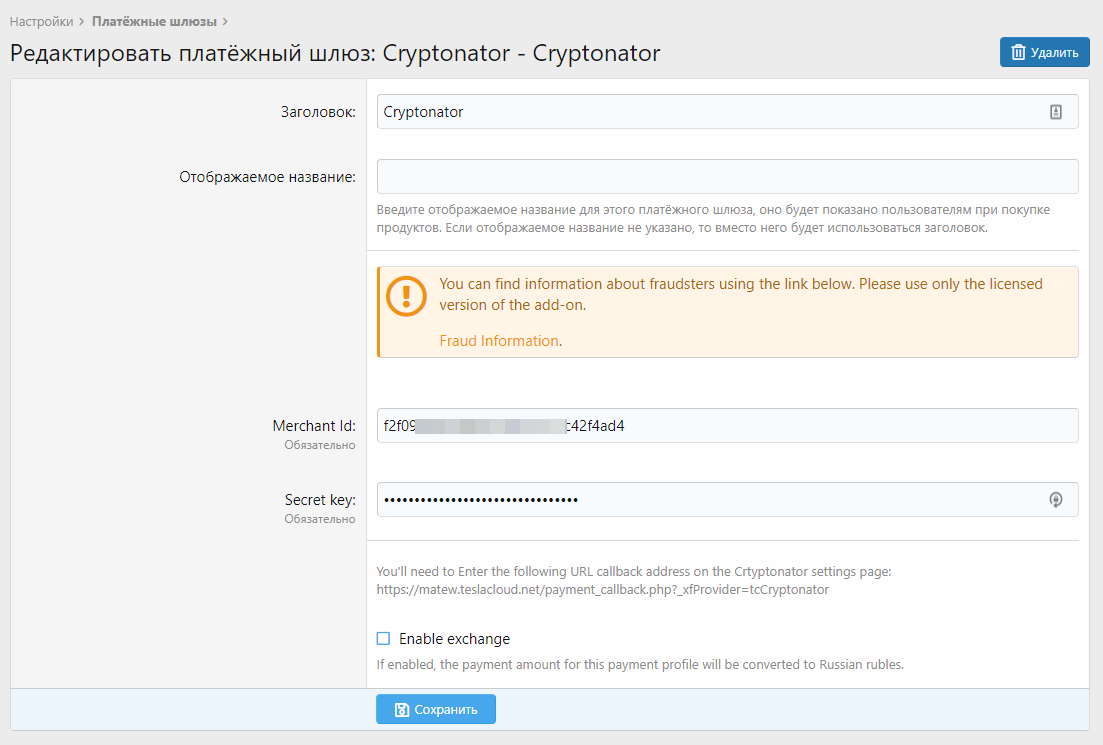Click the 'Enable exchange' label text
This screenshot has height=745, width=1103.
(x=454, y=639)
